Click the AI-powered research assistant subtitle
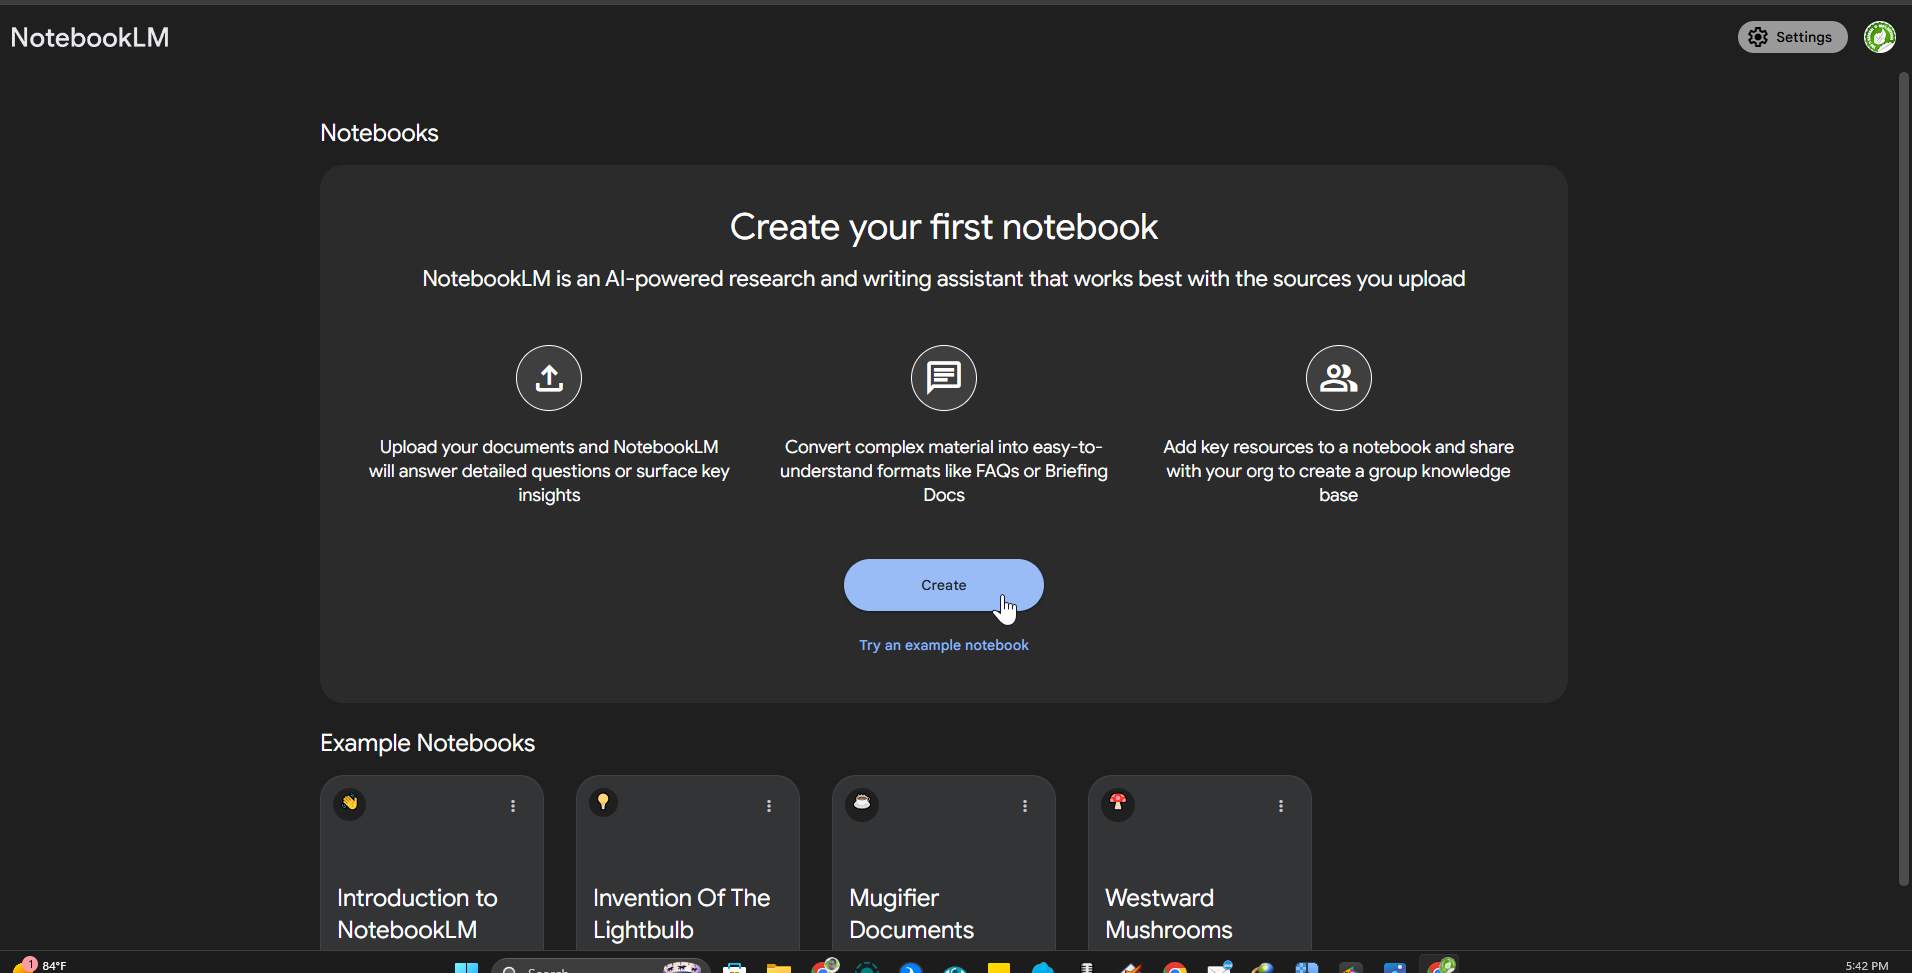 tap(944, 279)
